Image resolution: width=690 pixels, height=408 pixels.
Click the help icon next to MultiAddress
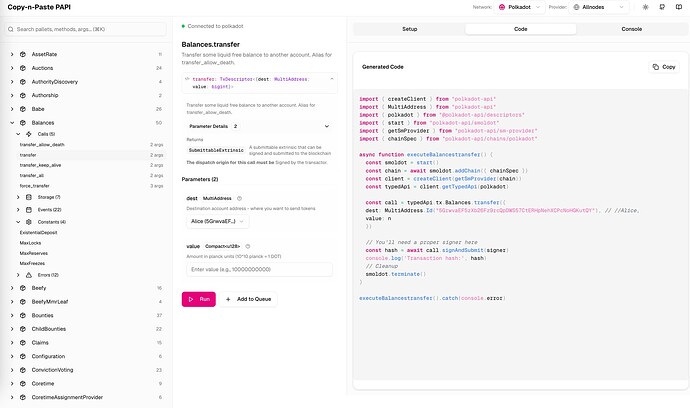point(241,199)
